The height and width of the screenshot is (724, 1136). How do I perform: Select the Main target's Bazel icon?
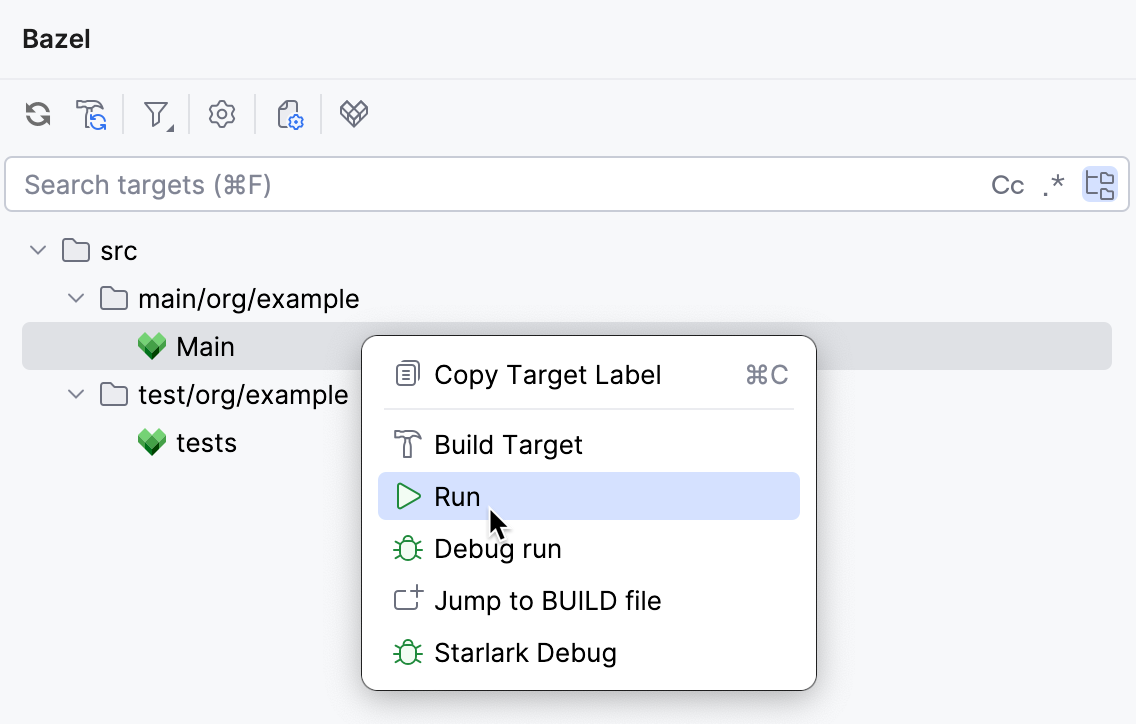click(151, 345)
